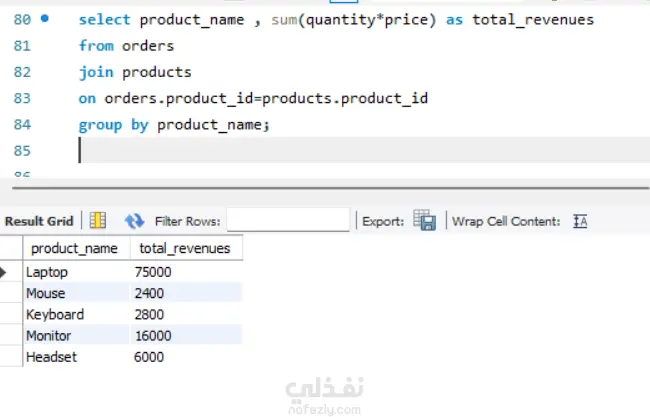Select the 75000 revenue cell
This screenshot has height=417, width=650.
point(153,272)
